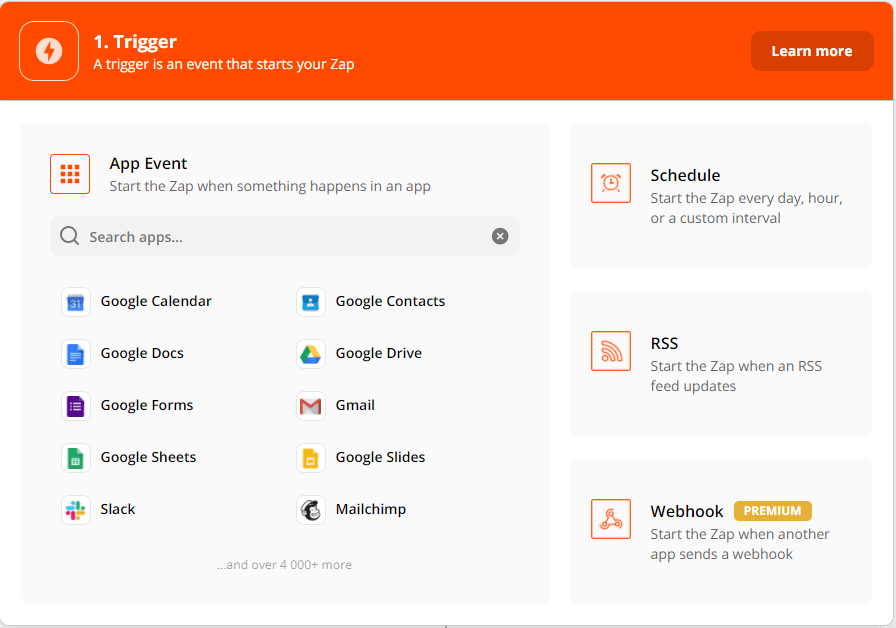Choose the Google Drive app label

point(379,353)
